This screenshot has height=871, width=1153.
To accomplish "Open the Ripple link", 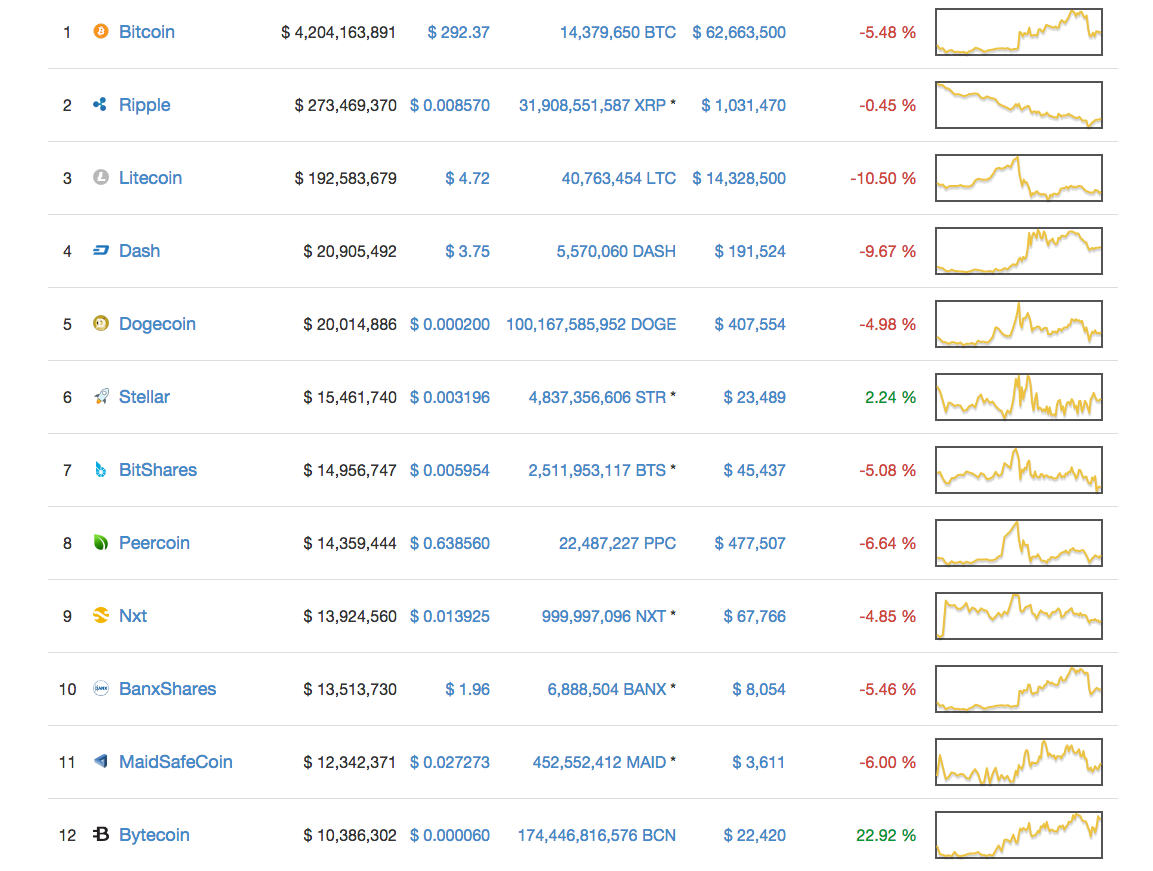I will tap(145, 105).
